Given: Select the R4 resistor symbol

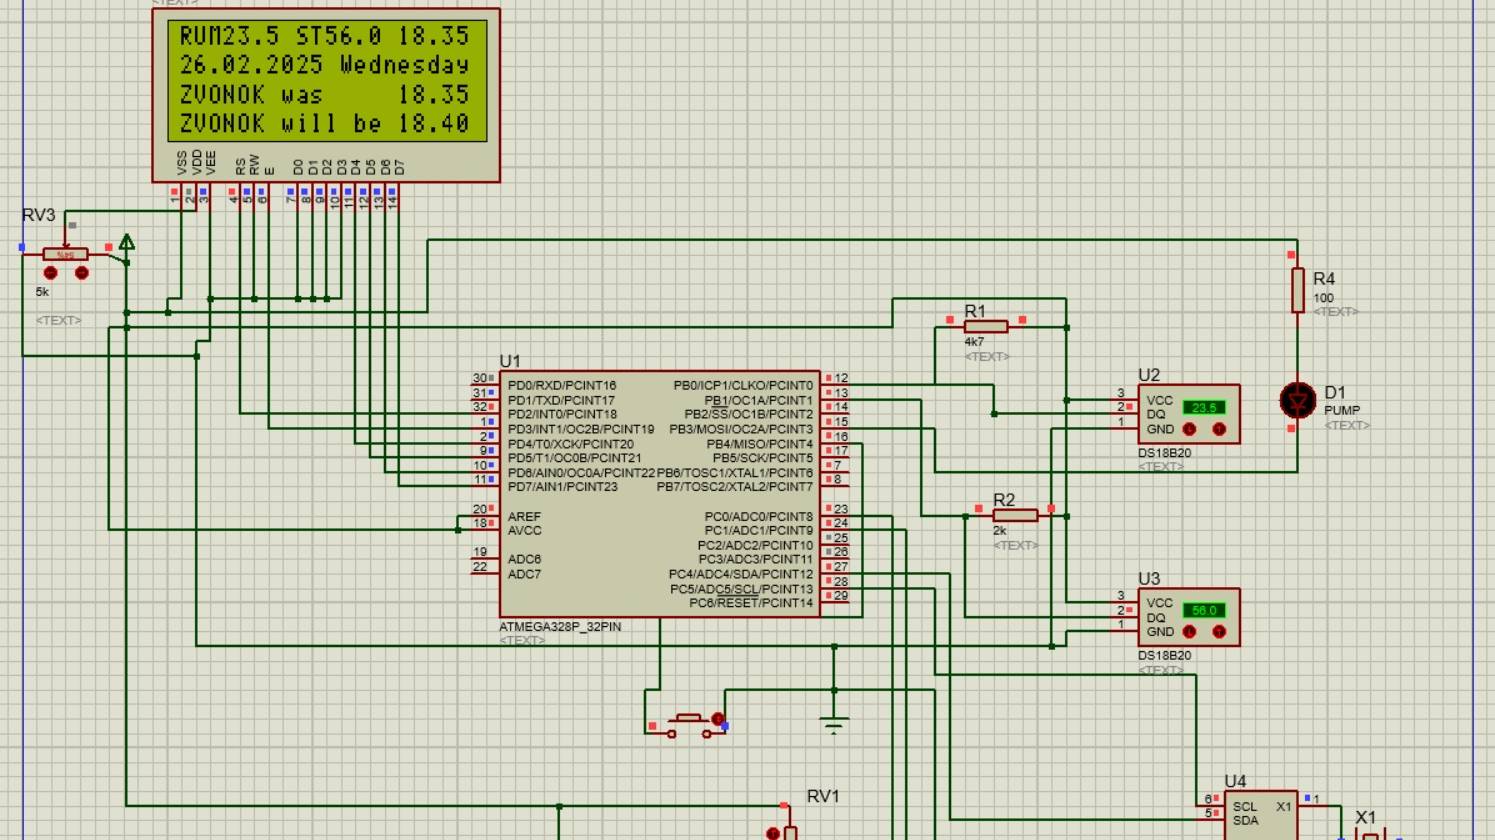Looking at the screenshot, I should [x=1297, y=290].
